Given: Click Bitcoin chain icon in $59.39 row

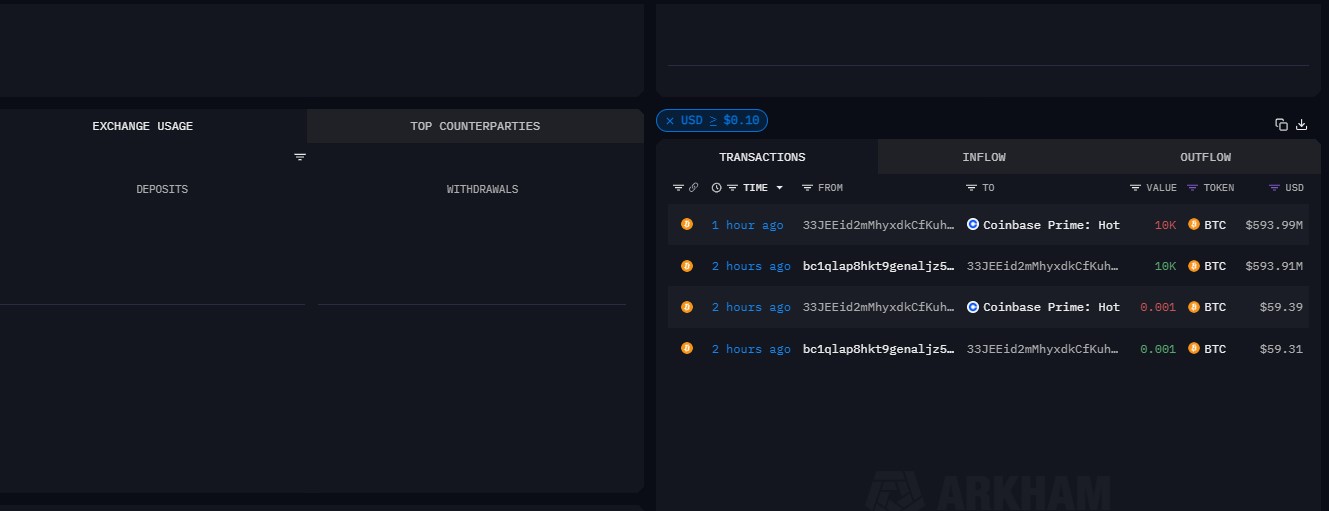Looking at the screenshot, I should (687, 307).
